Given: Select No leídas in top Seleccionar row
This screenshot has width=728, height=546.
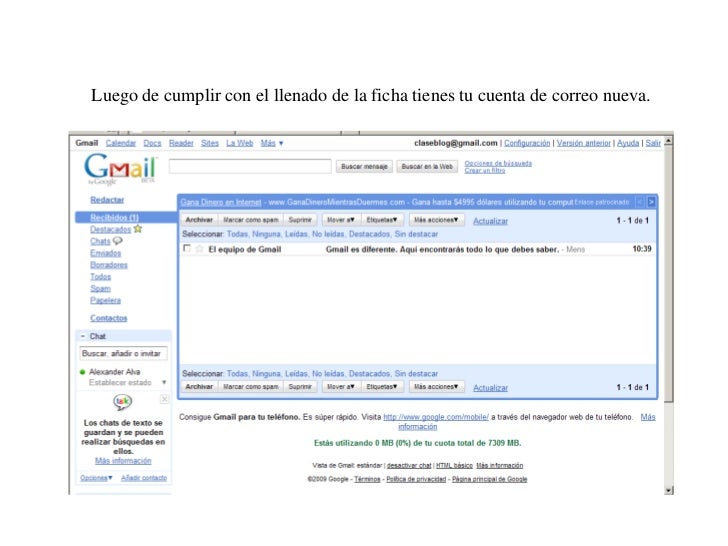Looking at the screenshot, I should [328, 234].
